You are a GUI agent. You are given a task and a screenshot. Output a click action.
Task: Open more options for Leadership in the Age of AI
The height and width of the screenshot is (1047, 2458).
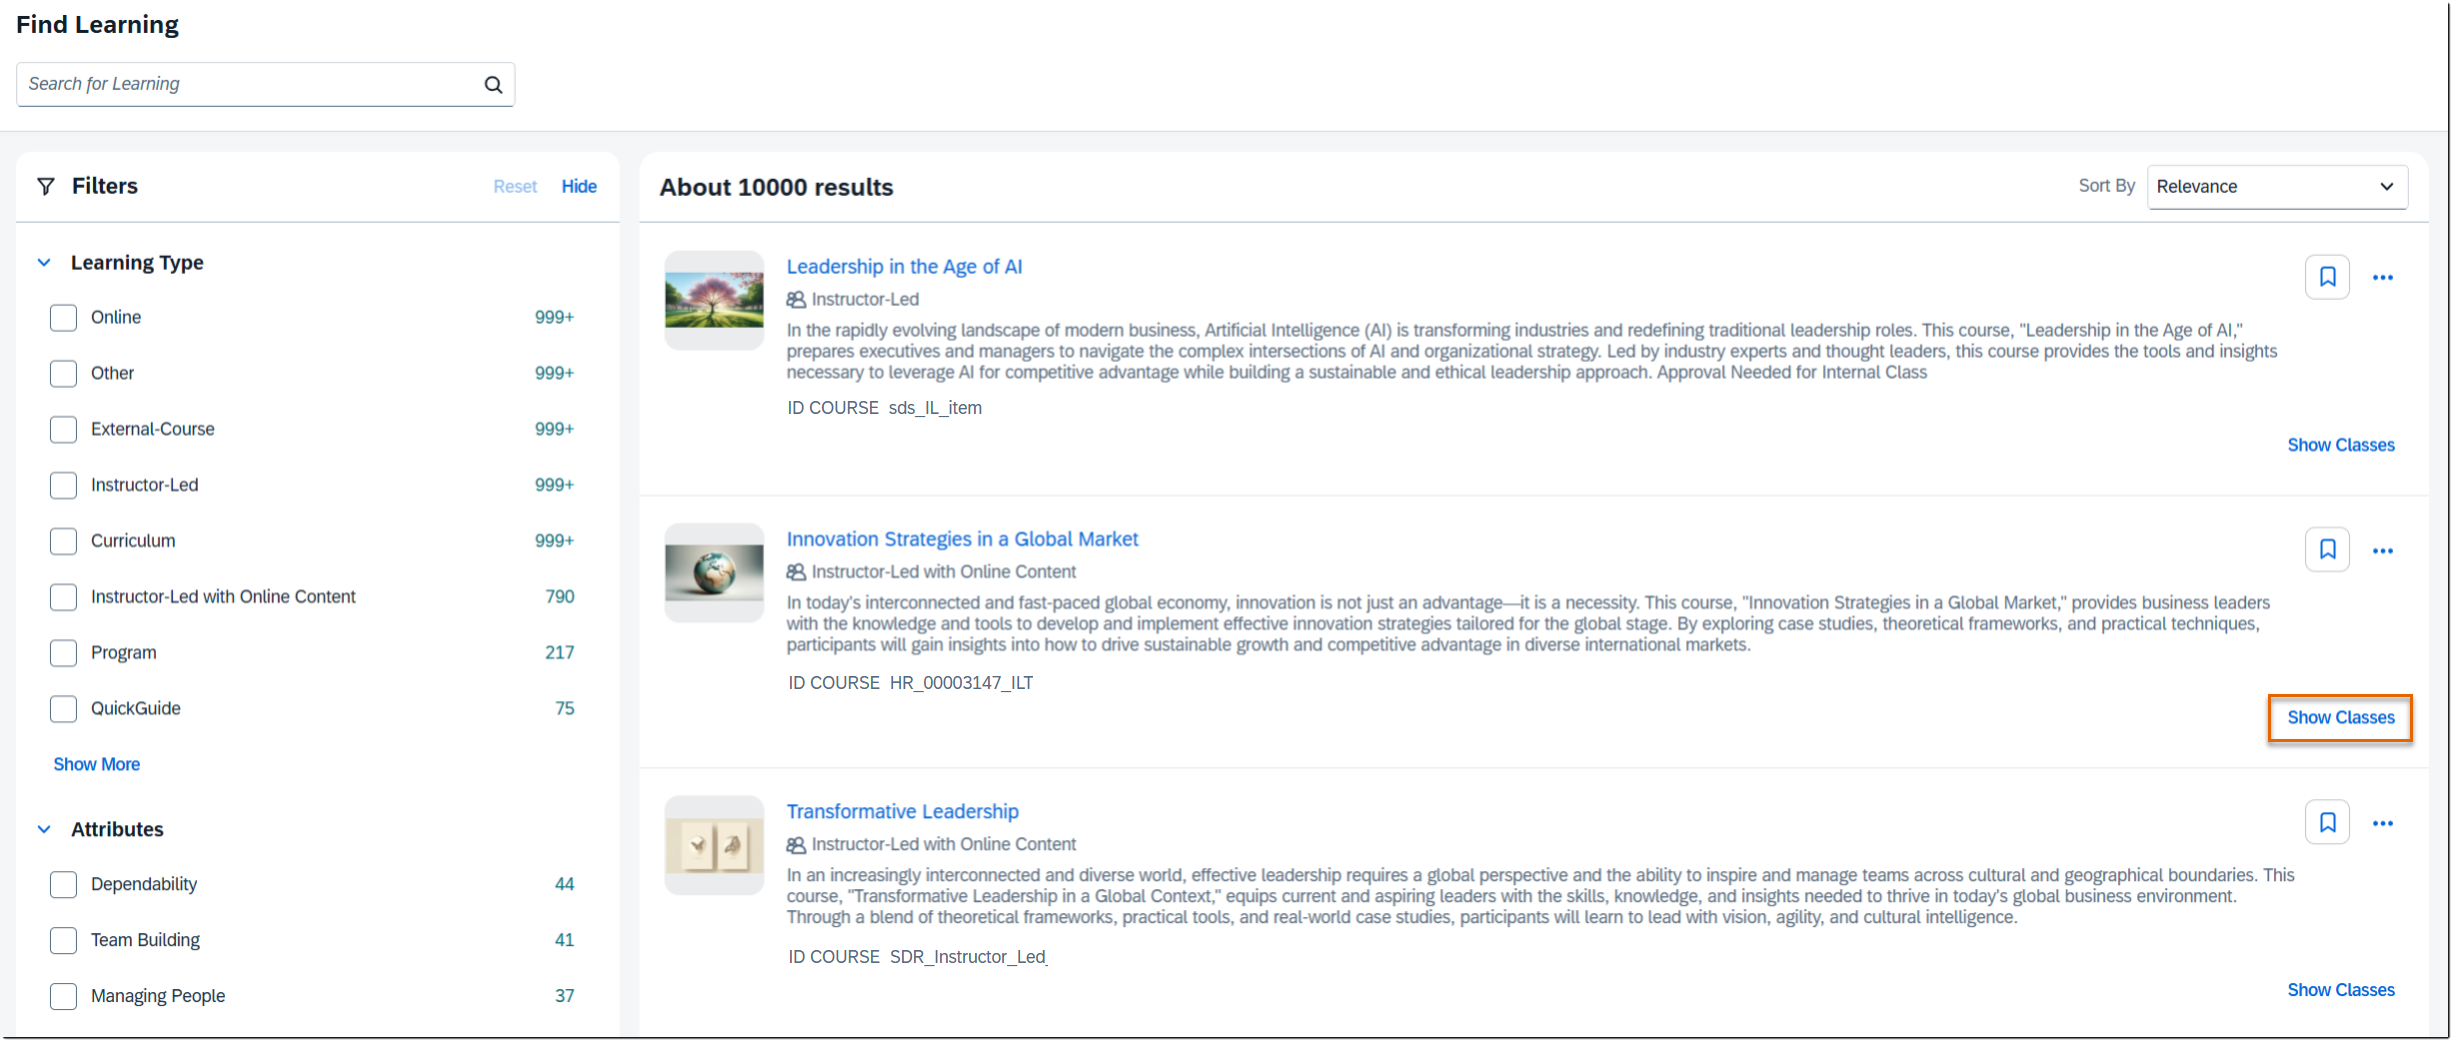pyautogui.click(x=2382, y=278)
